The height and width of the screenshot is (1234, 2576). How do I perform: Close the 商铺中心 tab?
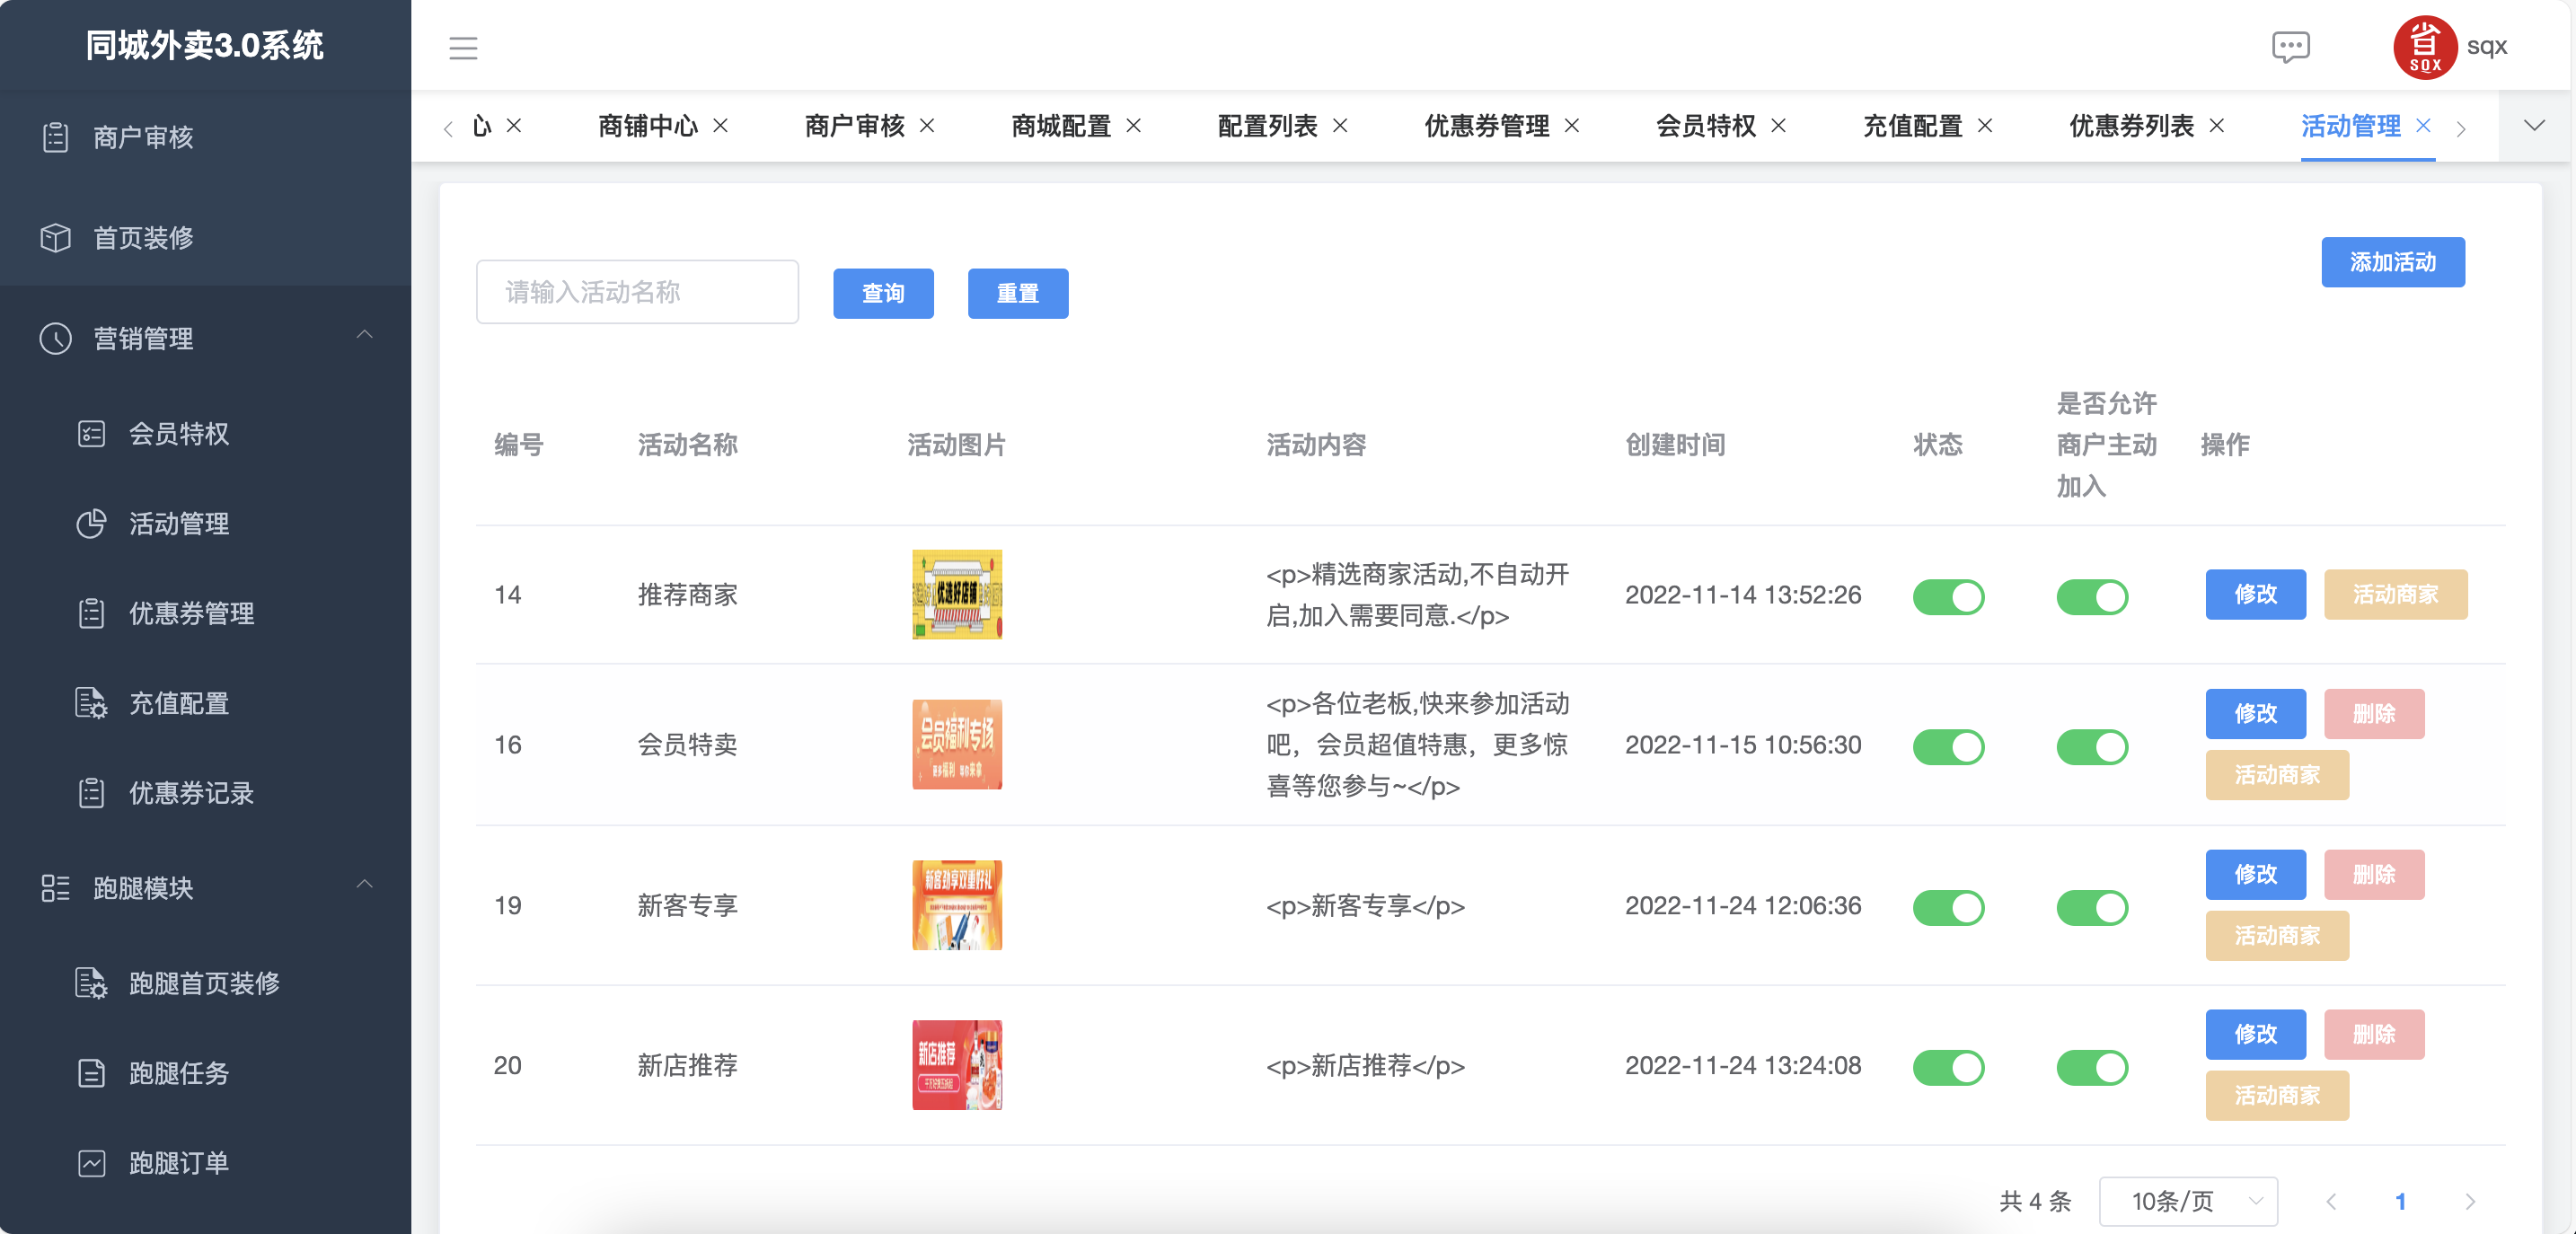pyautogui.click(x=720, y=125)
